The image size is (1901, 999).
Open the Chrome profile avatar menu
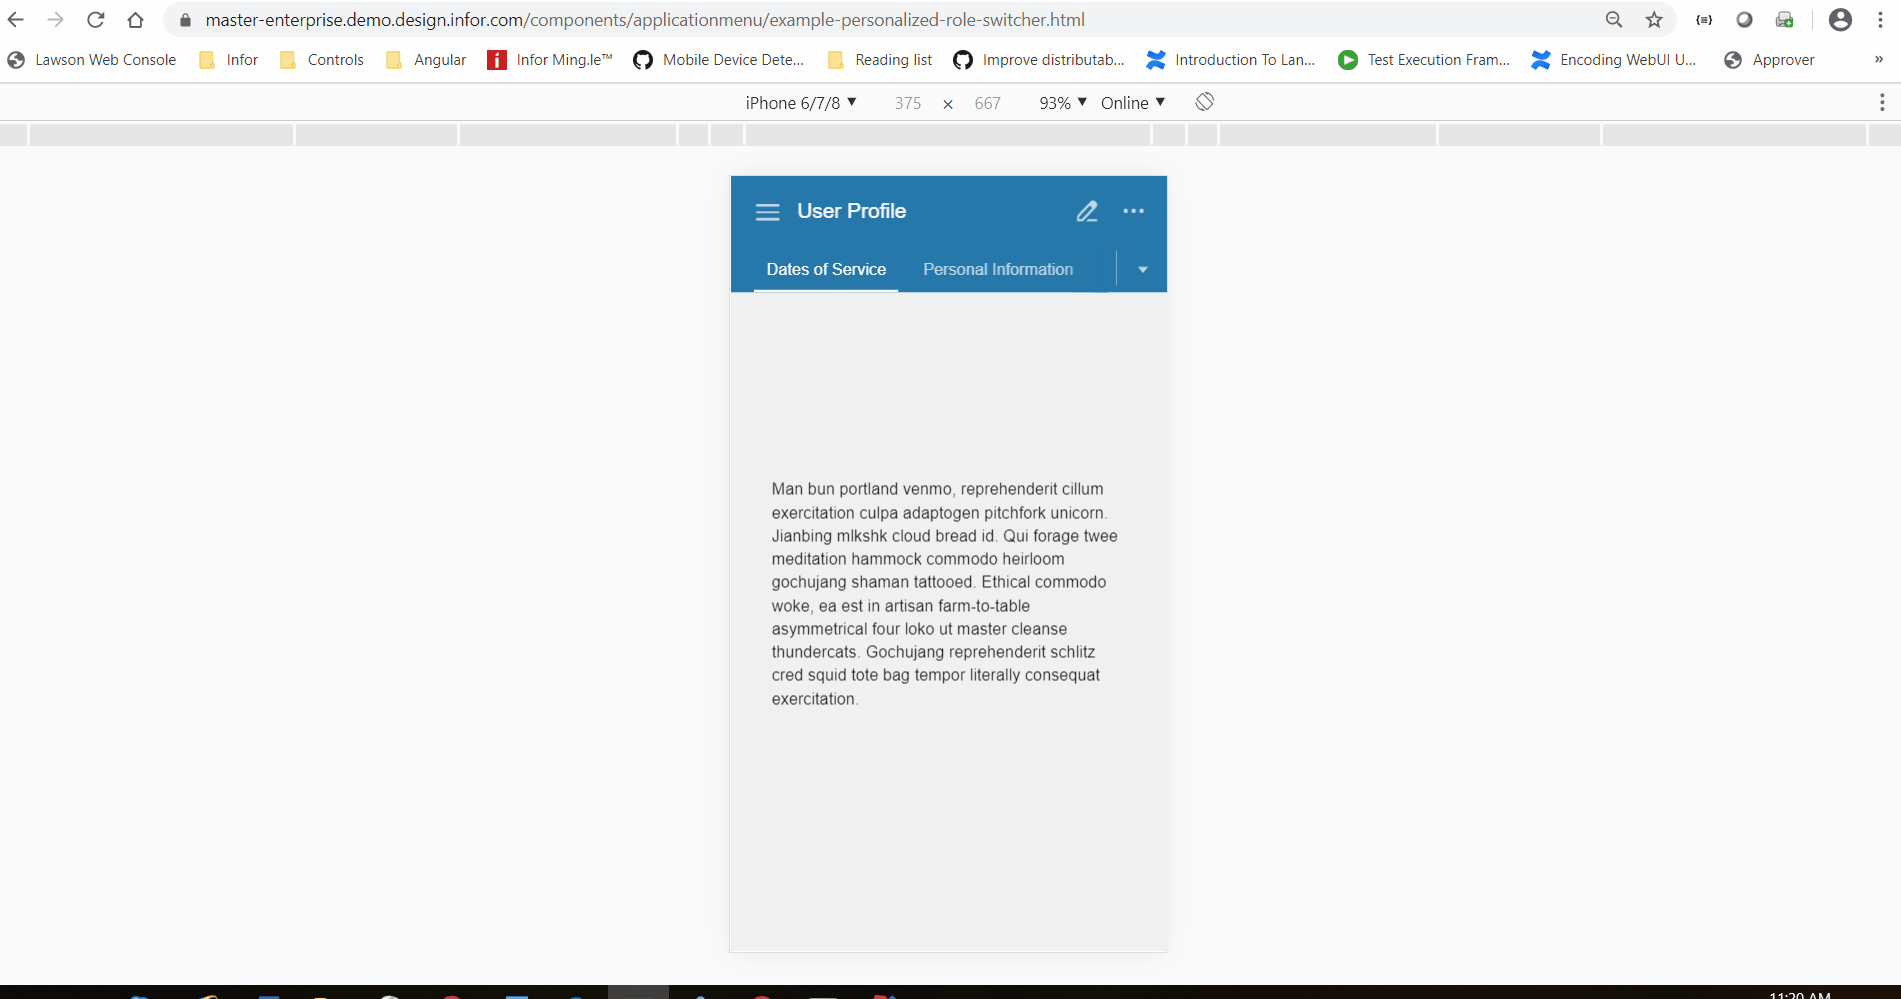(x=1840, y=20)
